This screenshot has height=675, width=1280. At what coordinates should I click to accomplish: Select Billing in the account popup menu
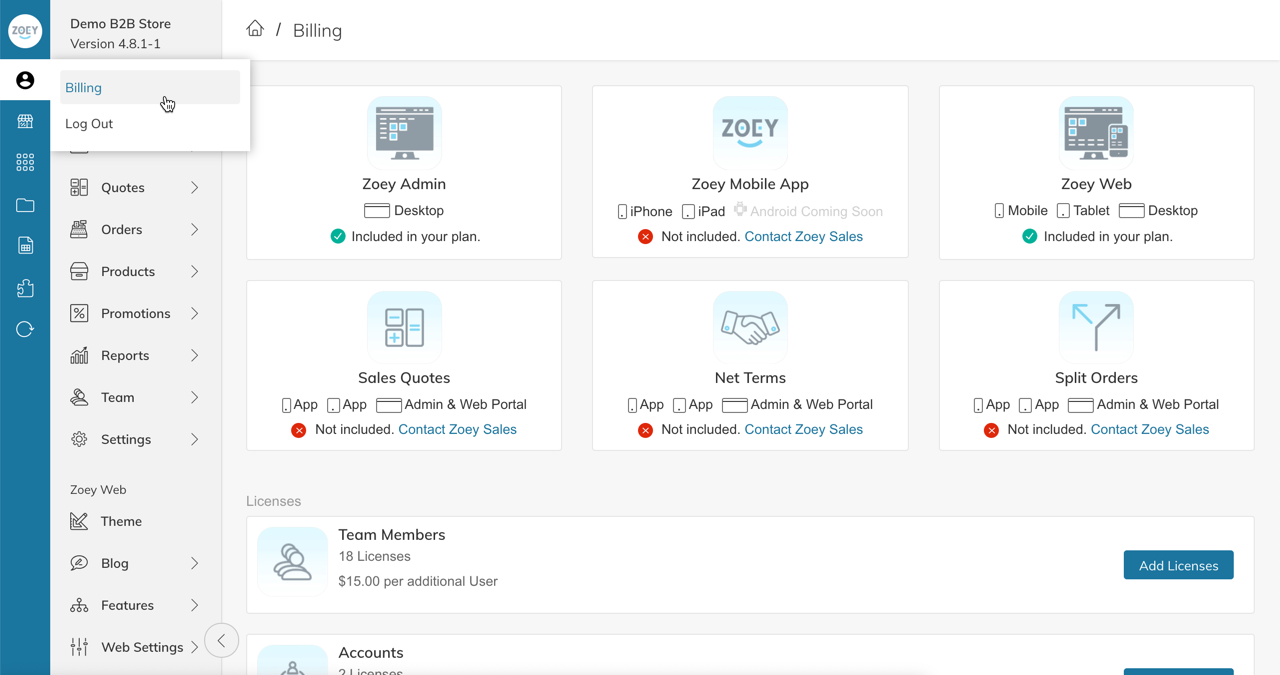(x=150, y=87)
